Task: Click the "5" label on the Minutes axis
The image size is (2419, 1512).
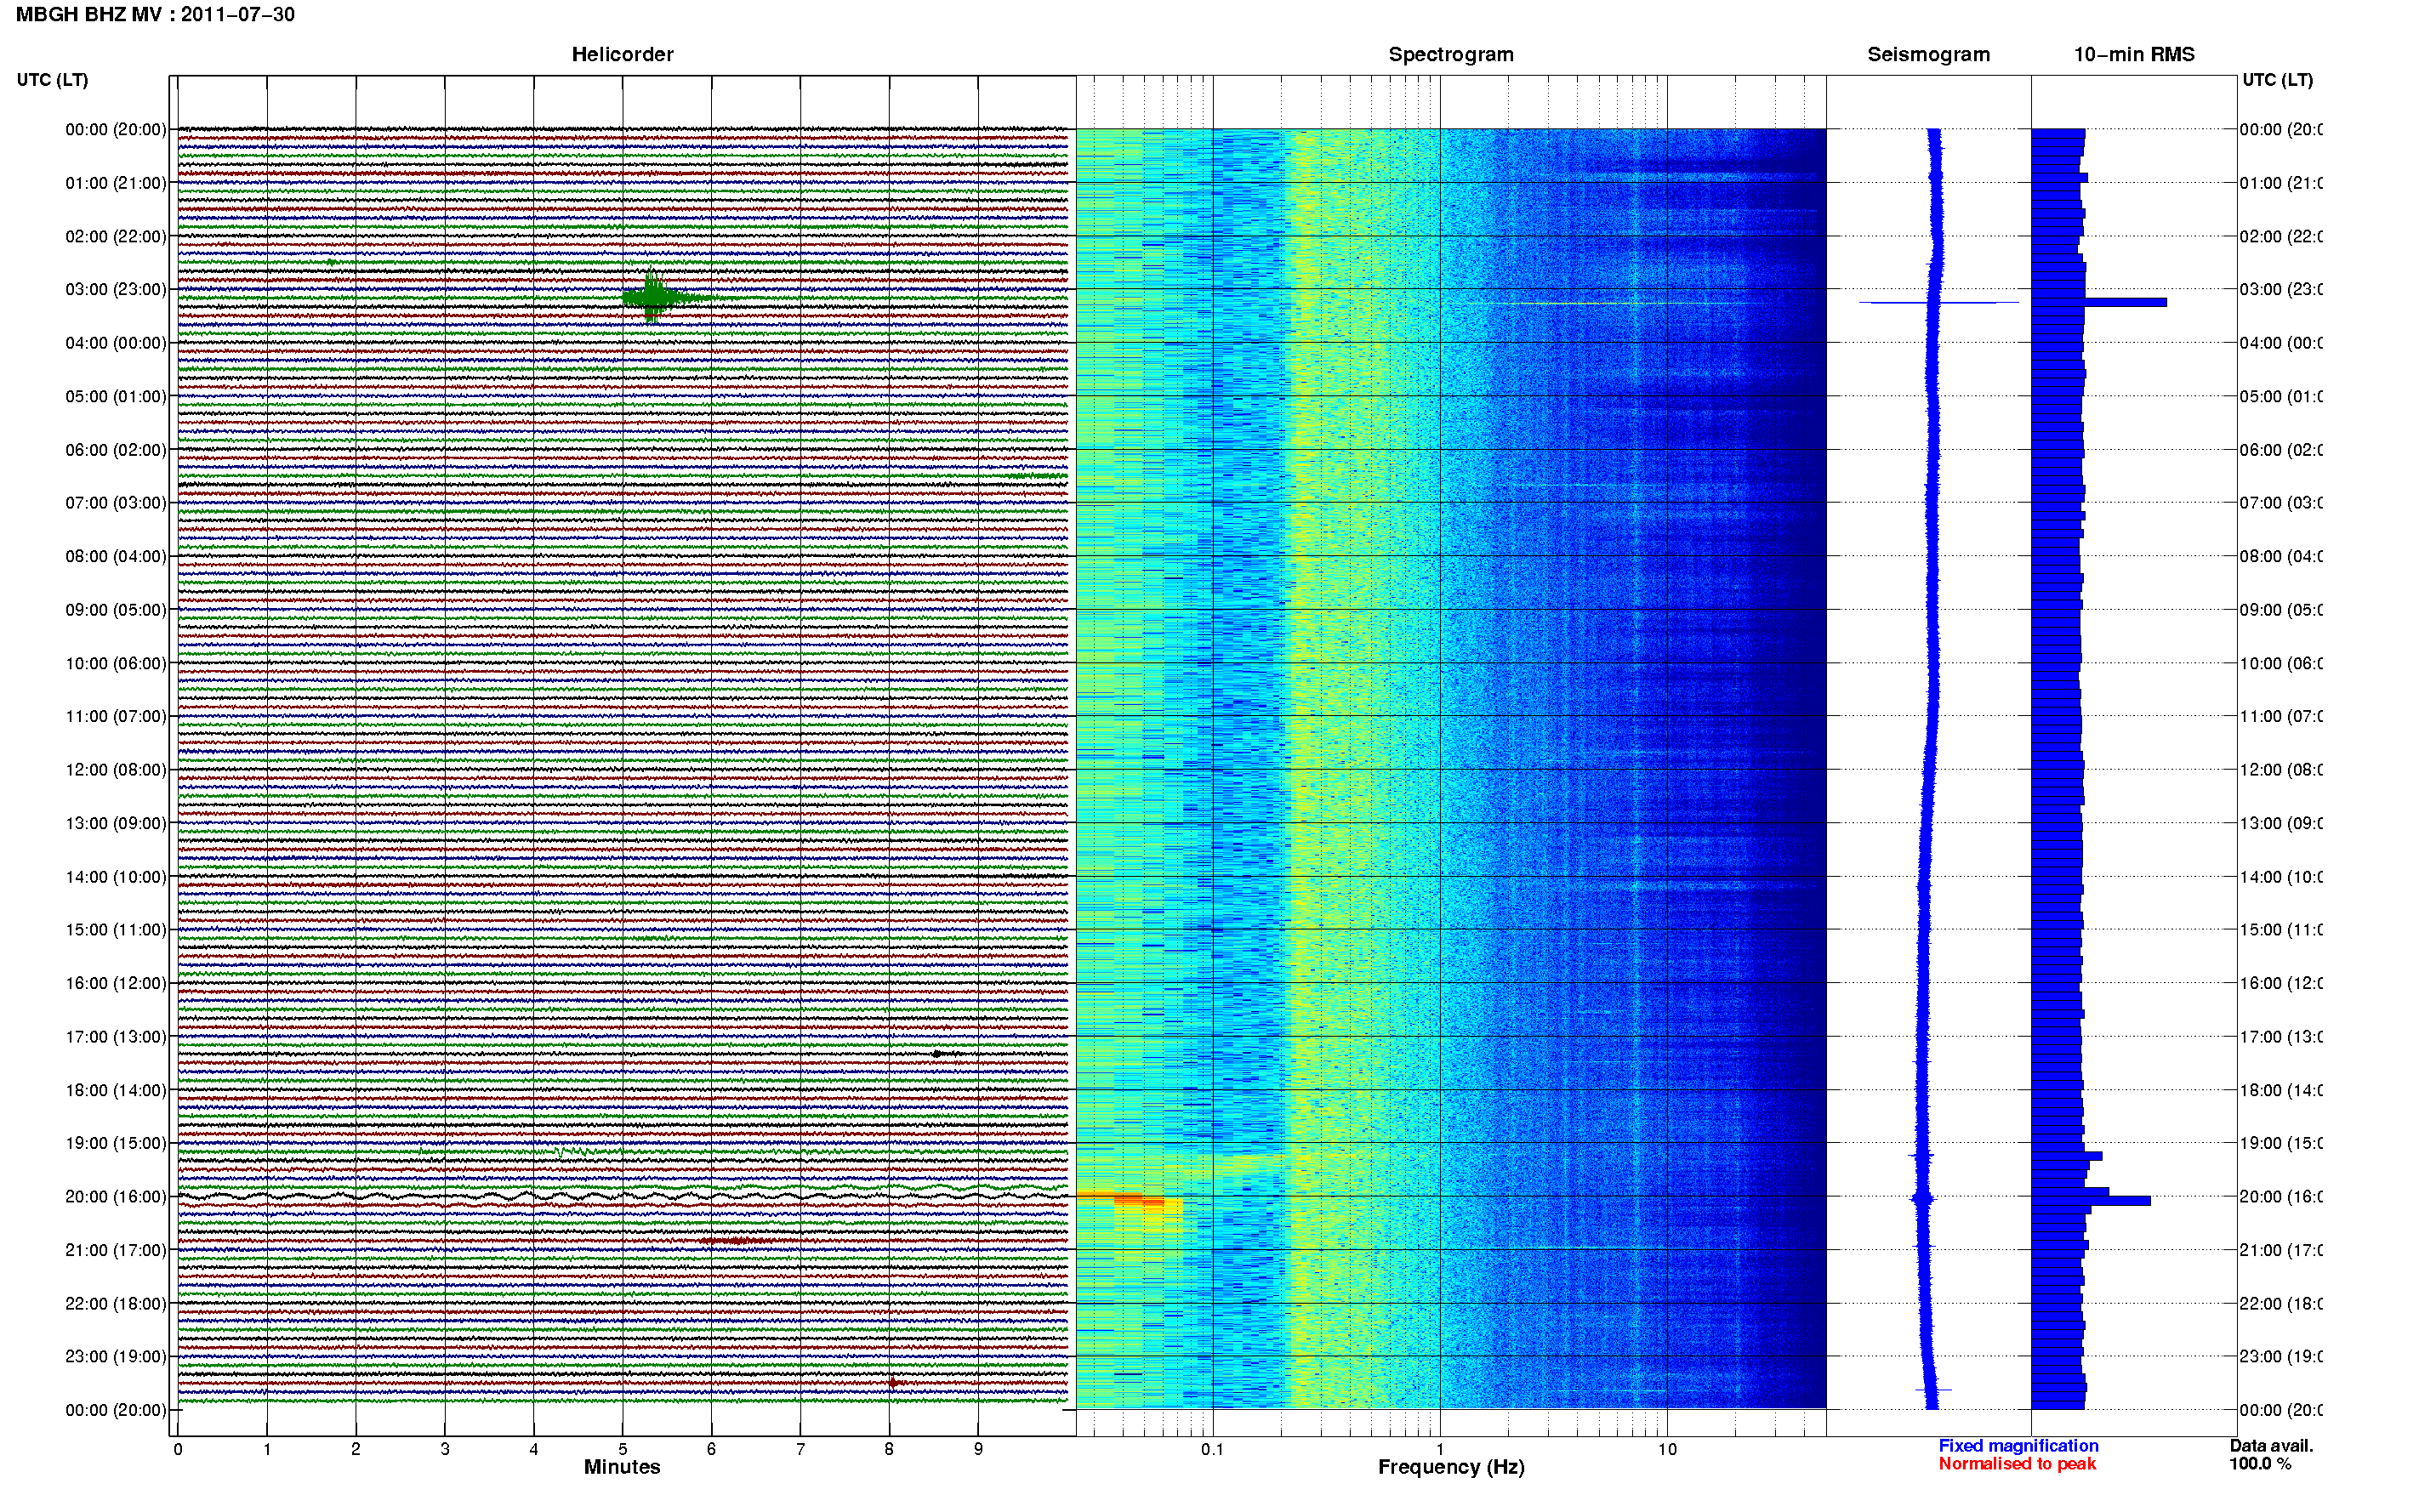Action: [623, 1449]
